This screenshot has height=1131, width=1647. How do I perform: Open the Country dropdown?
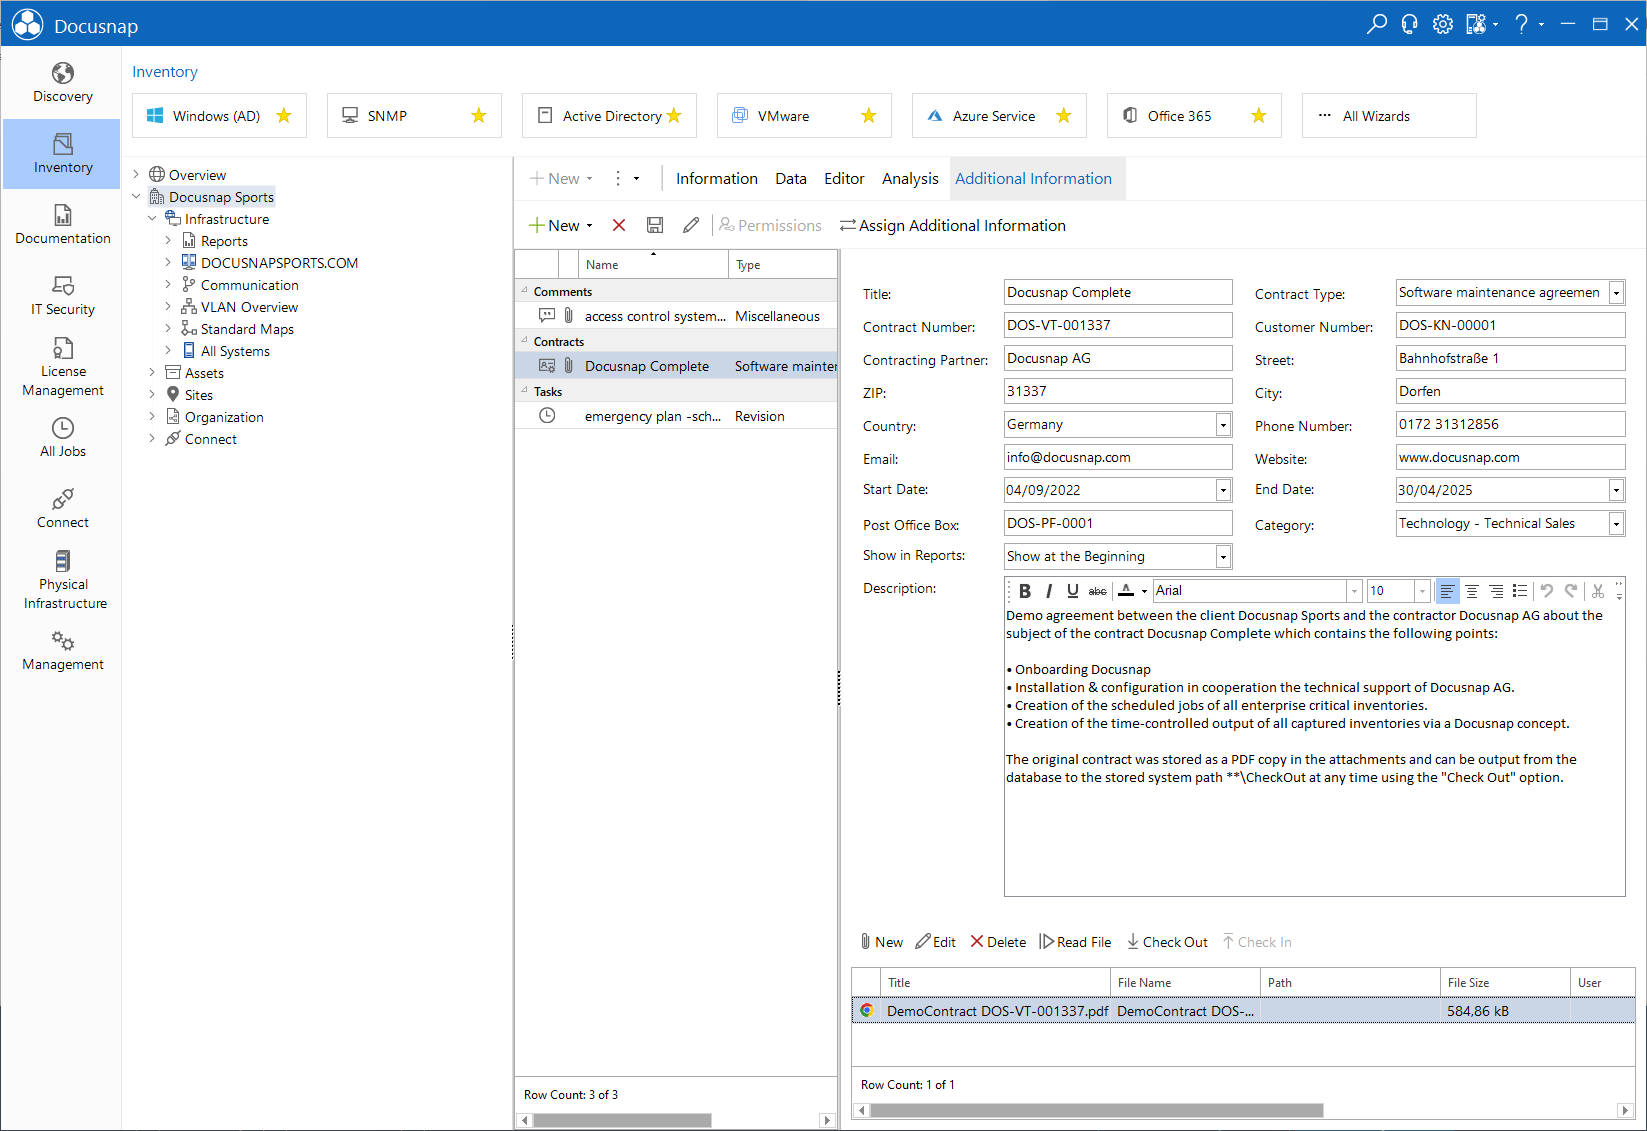[x=1223, y=425]
